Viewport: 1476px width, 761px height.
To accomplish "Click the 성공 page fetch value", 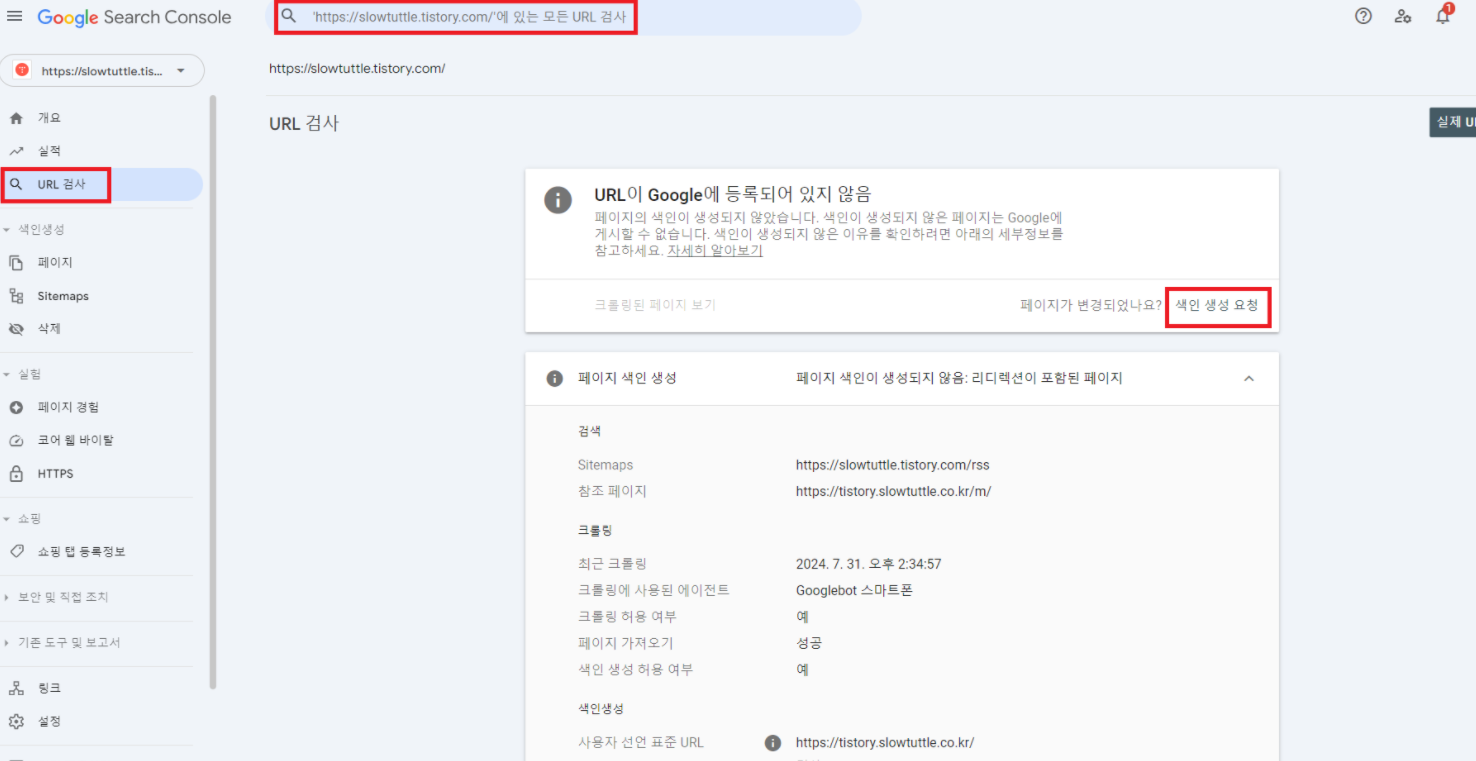I will tap(809, 643).
